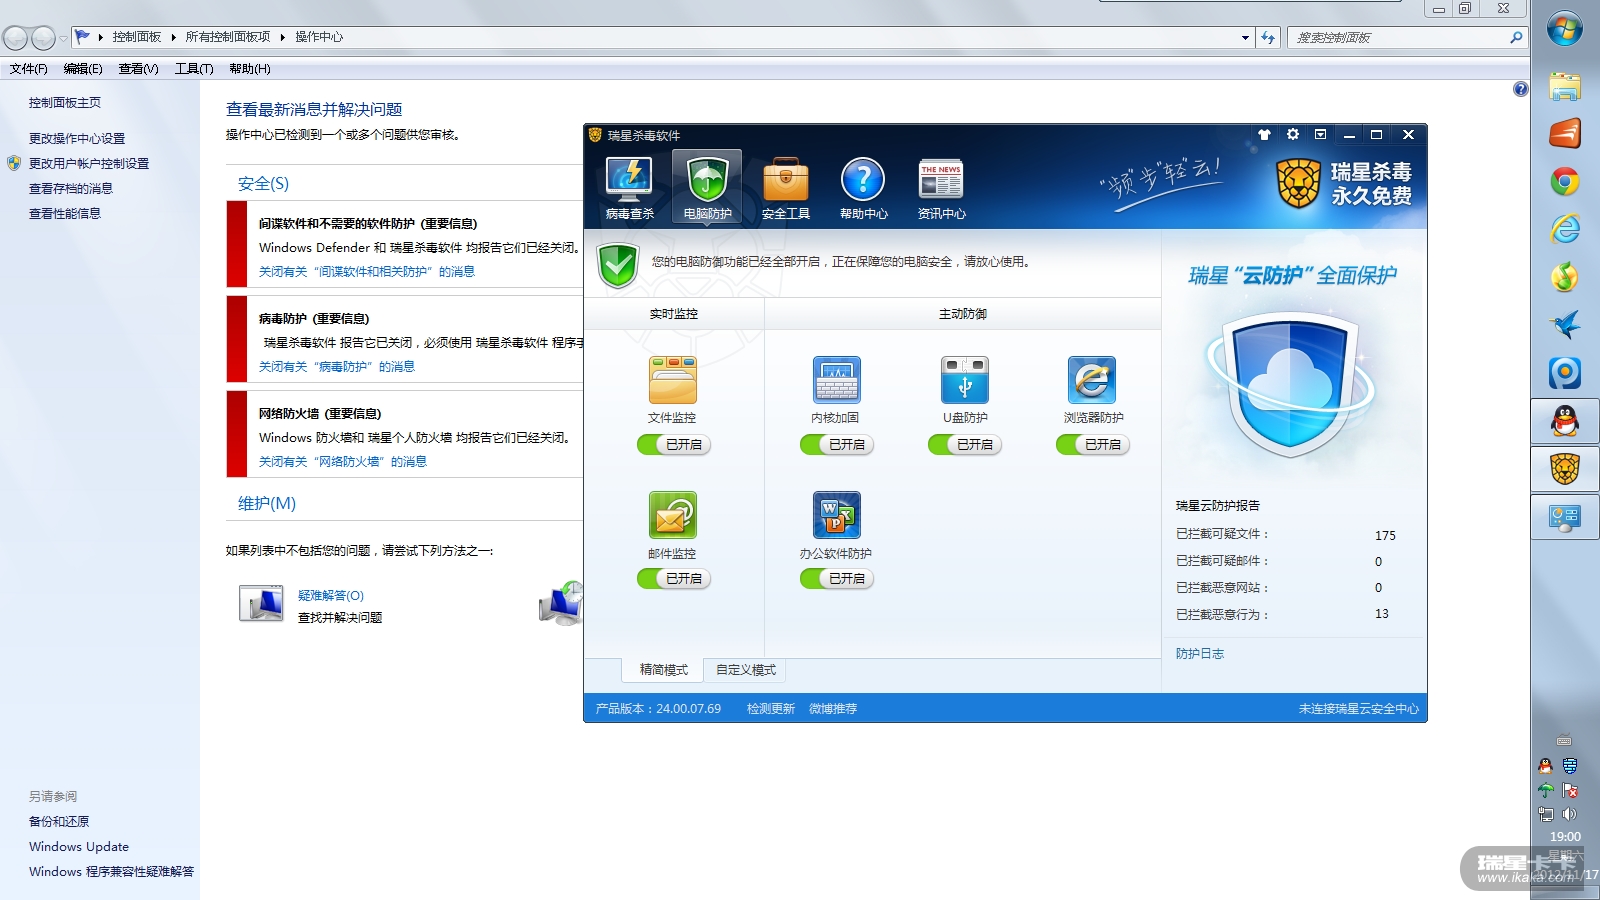This screenshot has width=1600, height=900.
Task: Open the 帮助中心 help icon
Action: (x=863, y=188)
